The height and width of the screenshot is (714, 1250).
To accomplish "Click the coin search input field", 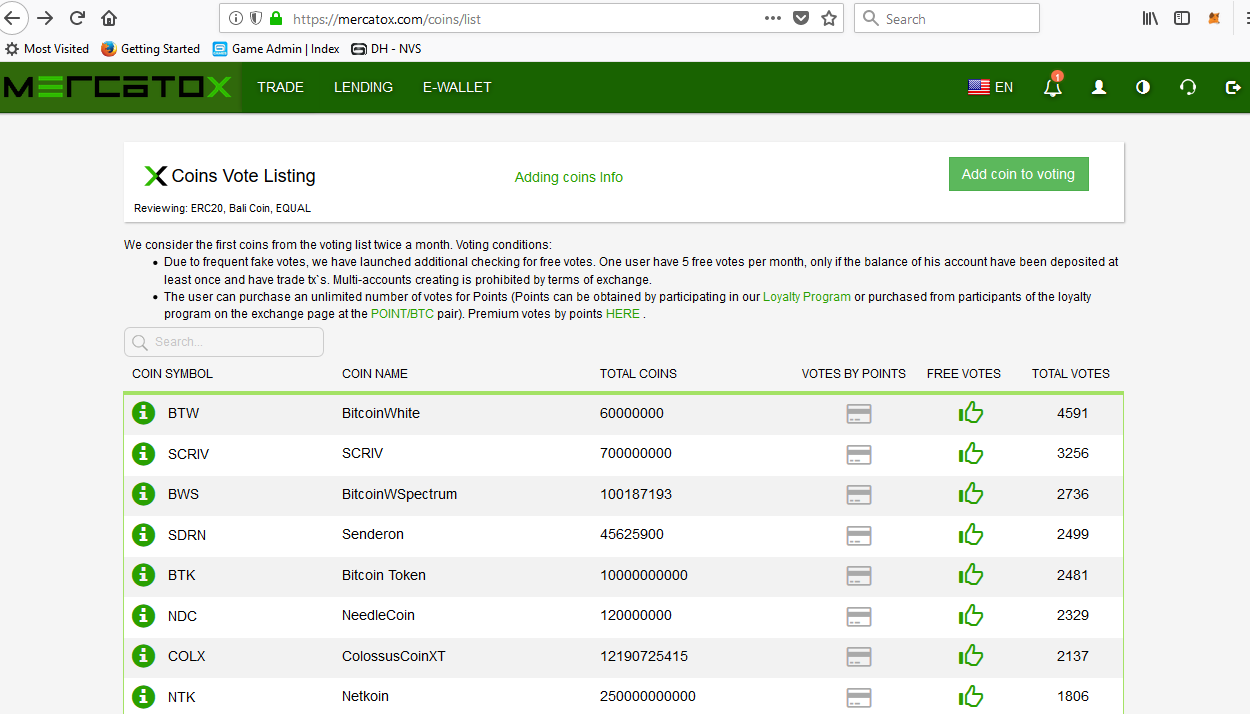I will point(224,342).
